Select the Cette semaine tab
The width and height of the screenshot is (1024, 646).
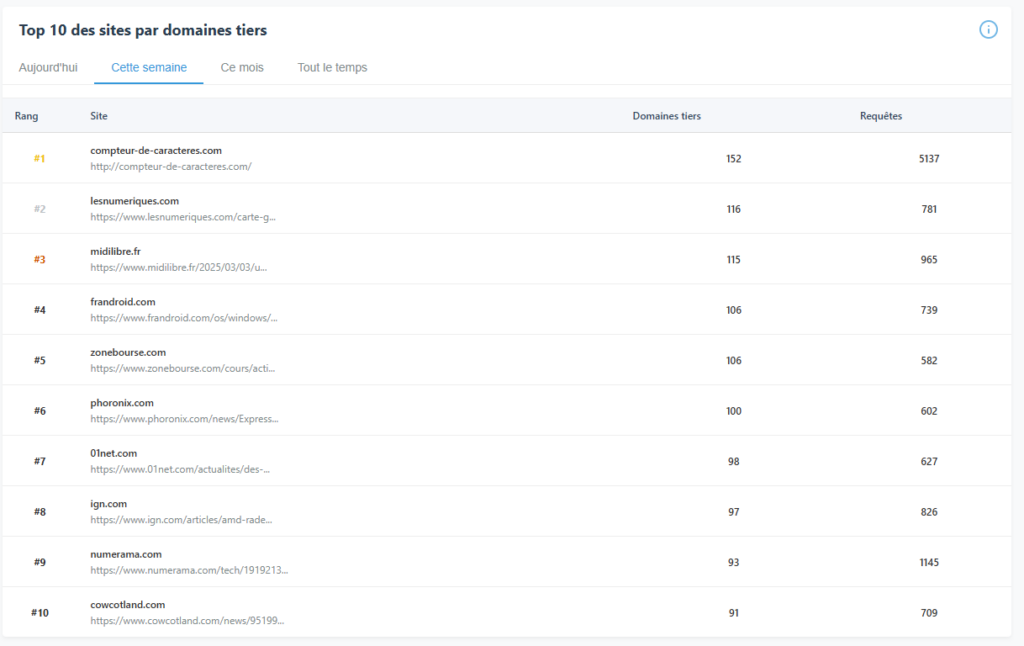149,67
